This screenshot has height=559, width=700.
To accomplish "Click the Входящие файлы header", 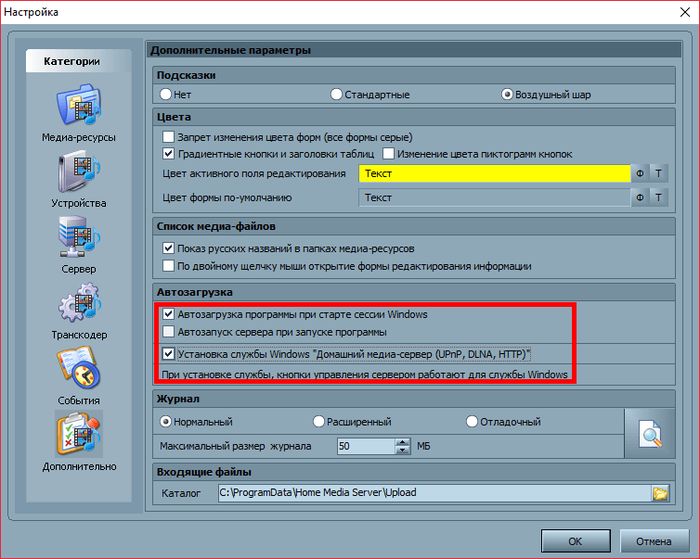I will [414, 472].
